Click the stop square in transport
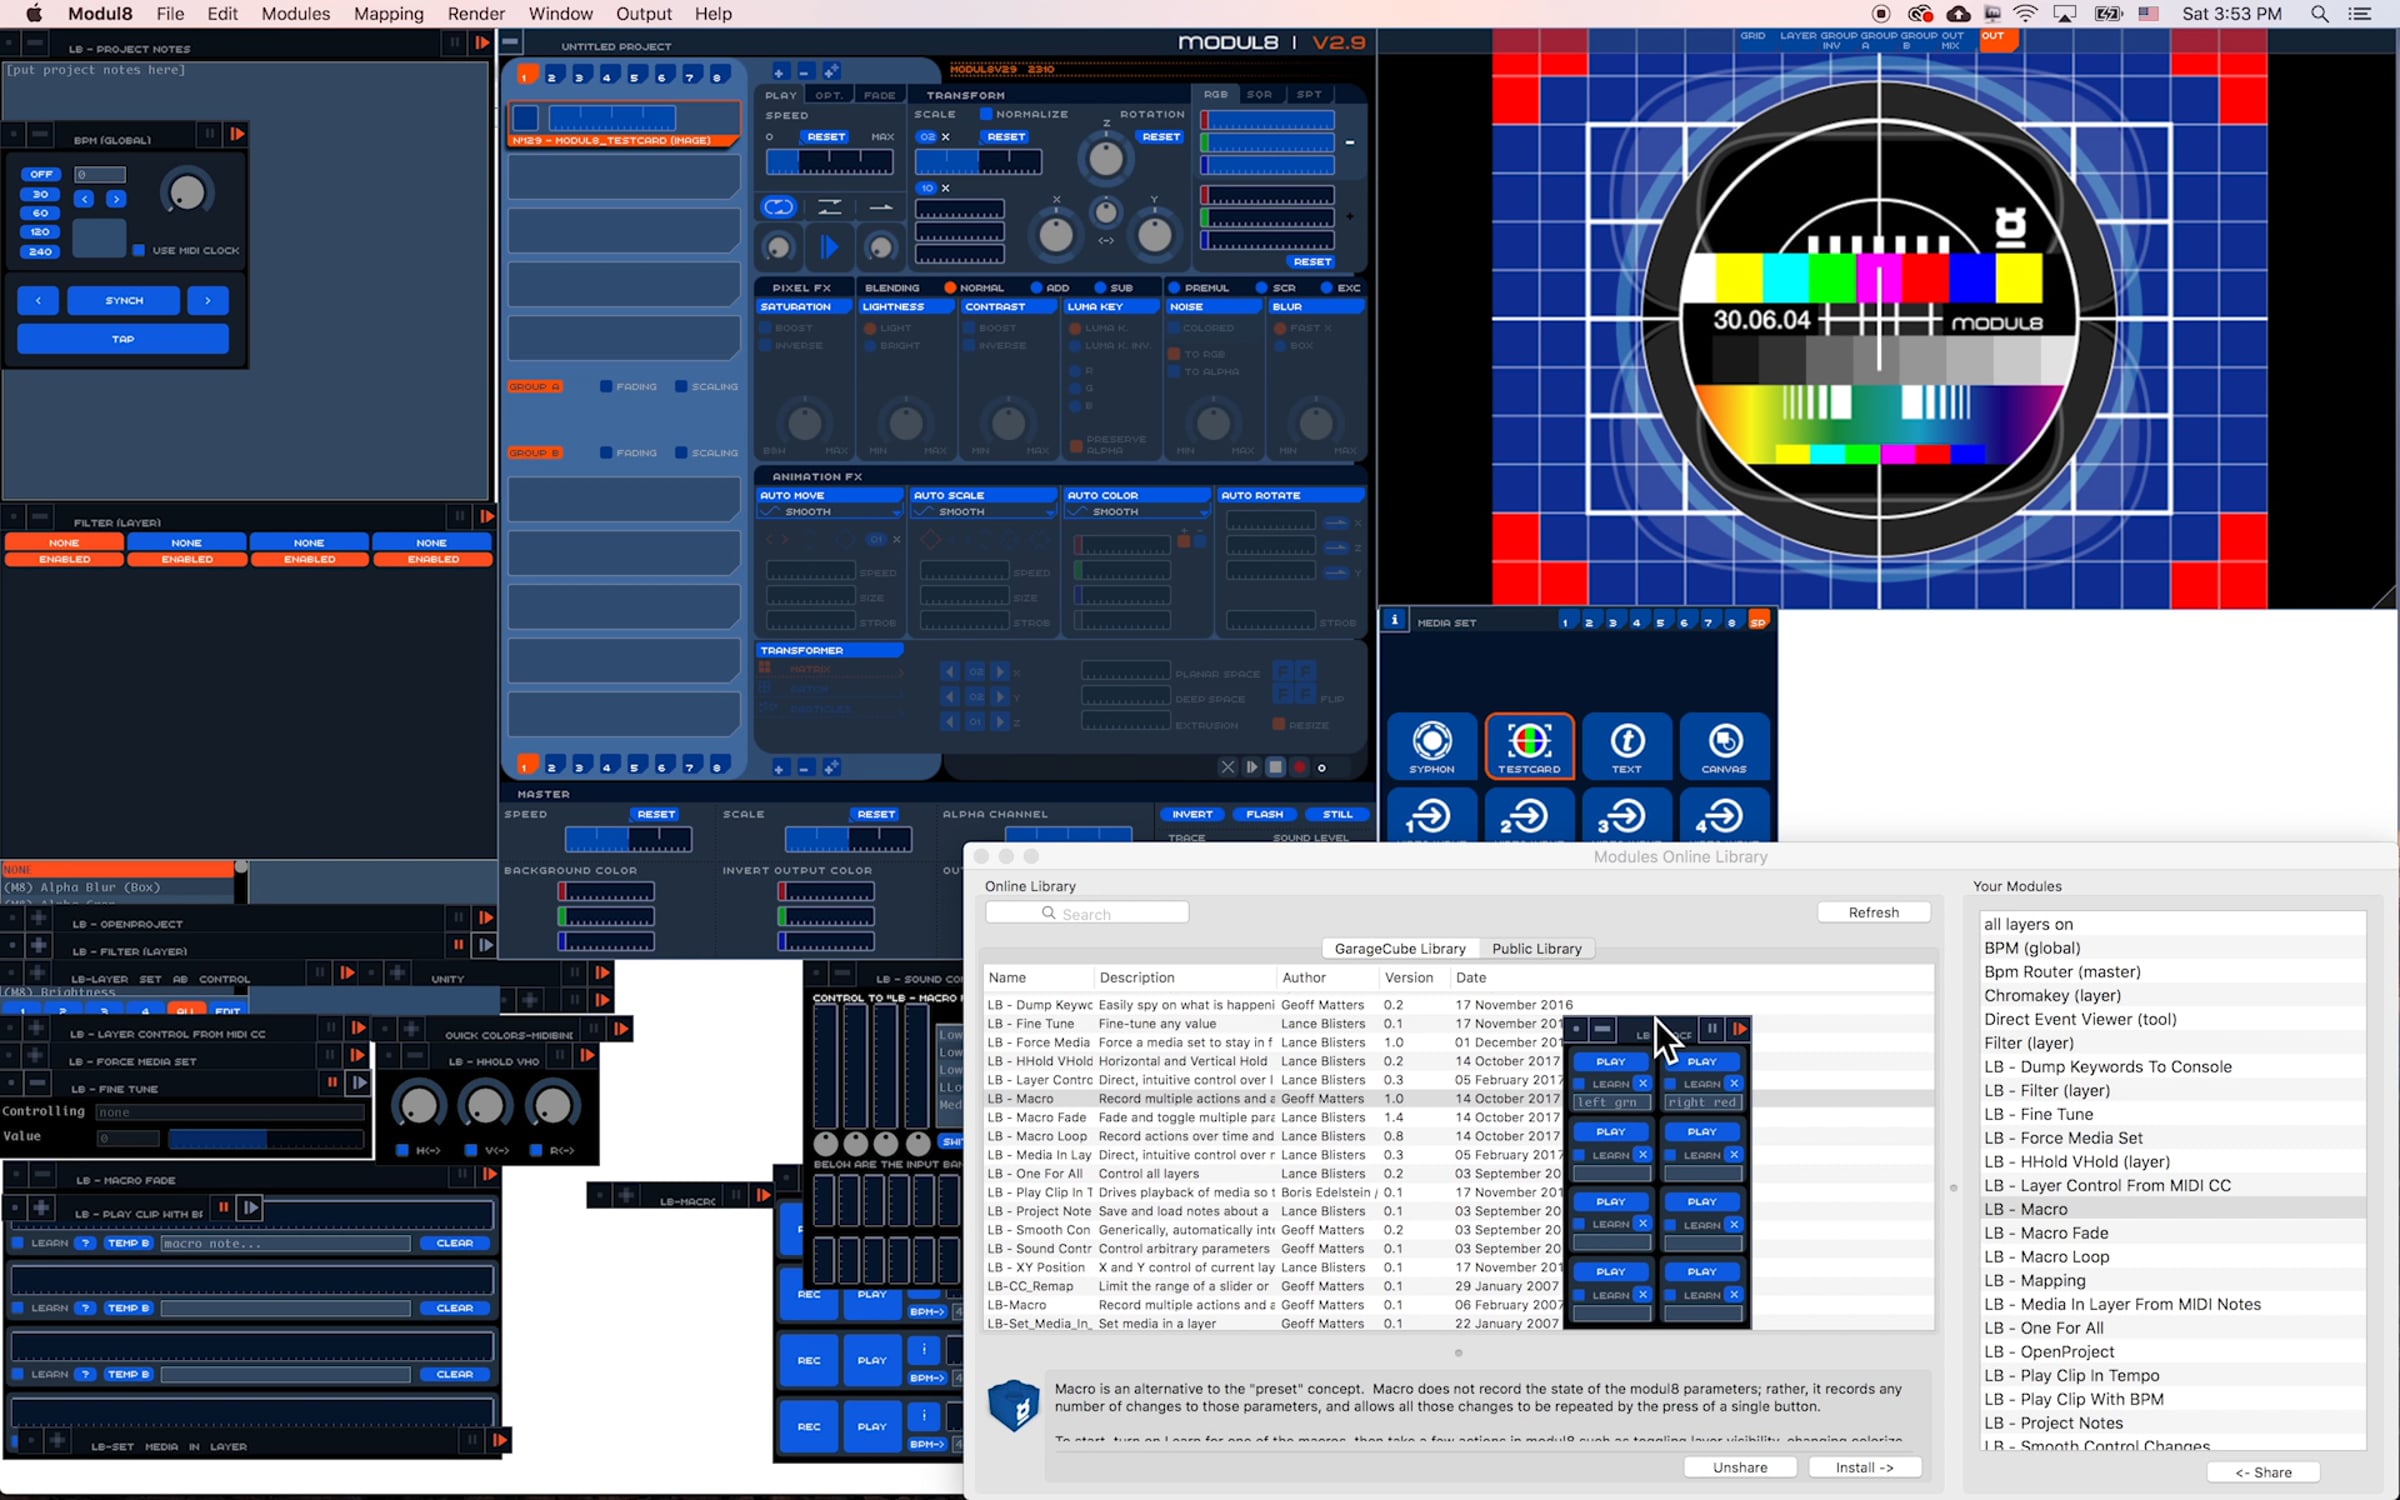 point(1275,767)
